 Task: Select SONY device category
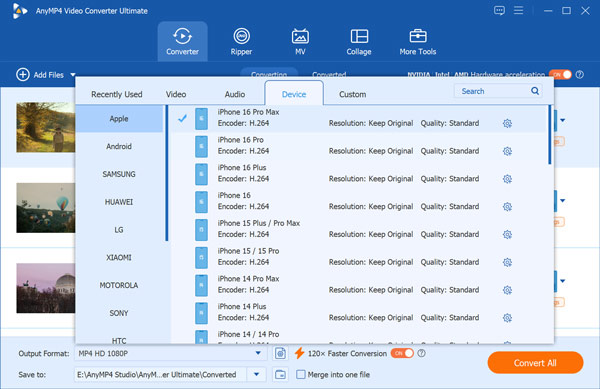[x=119, y=313]
